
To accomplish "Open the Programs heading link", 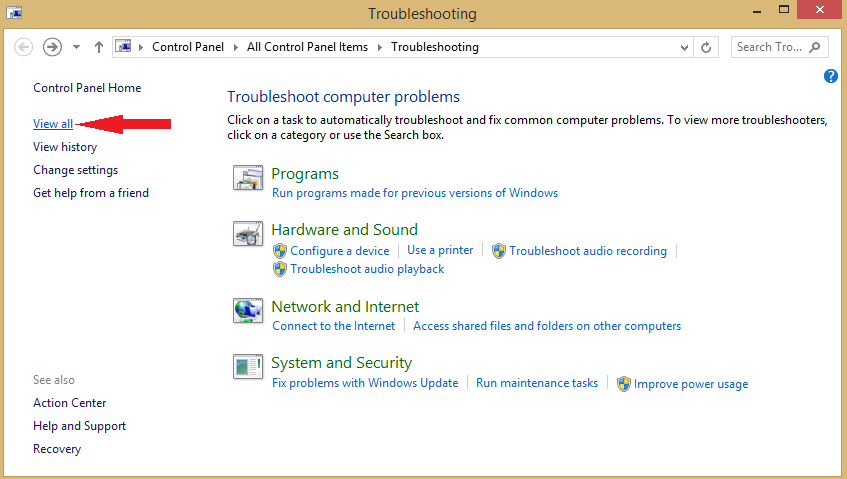I will [305, 174].
